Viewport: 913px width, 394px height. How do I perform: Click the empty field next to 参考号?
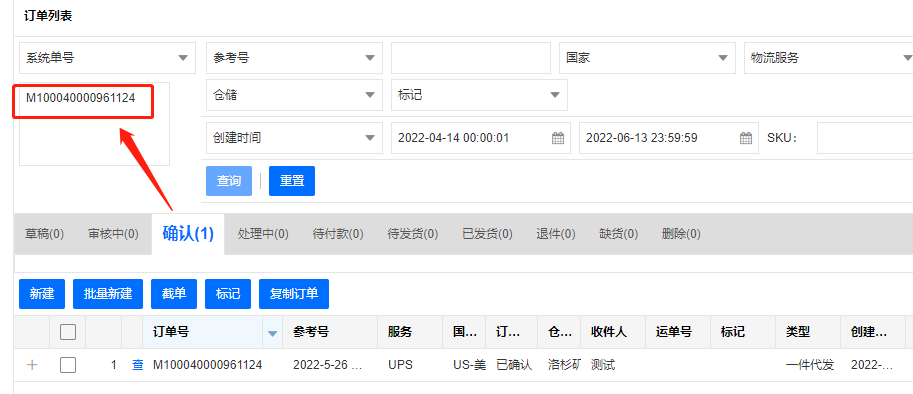[471, 58]
